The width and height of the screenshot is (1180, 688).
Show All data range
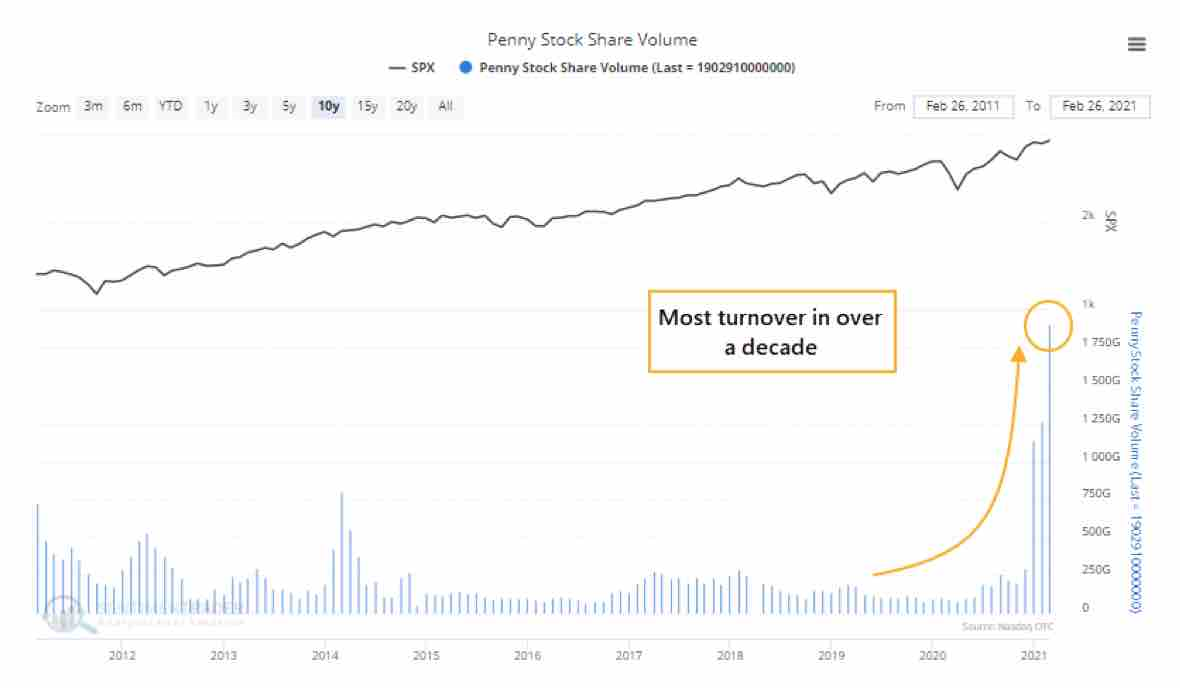445,106
